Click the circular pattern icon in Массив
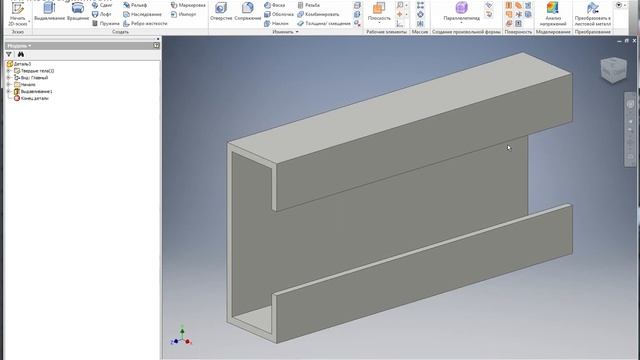The width and height of the screenshot is (640, 360). tap(420, 14)
